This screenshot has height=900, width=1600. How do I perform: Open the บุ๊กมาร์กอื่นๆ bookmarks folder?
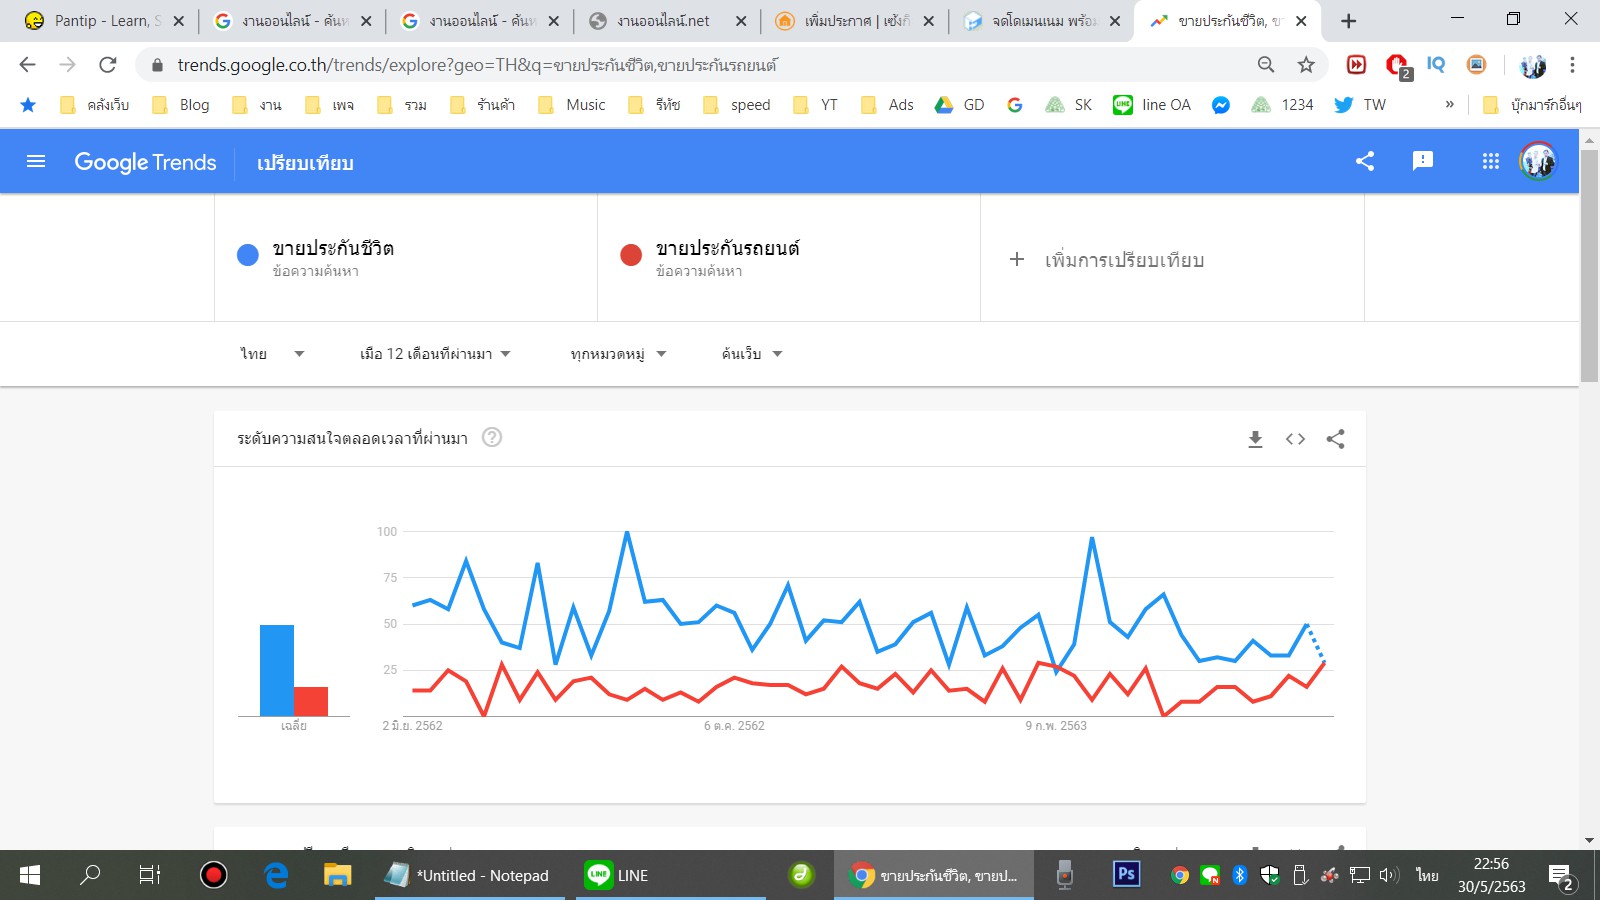click(1532, 104)
